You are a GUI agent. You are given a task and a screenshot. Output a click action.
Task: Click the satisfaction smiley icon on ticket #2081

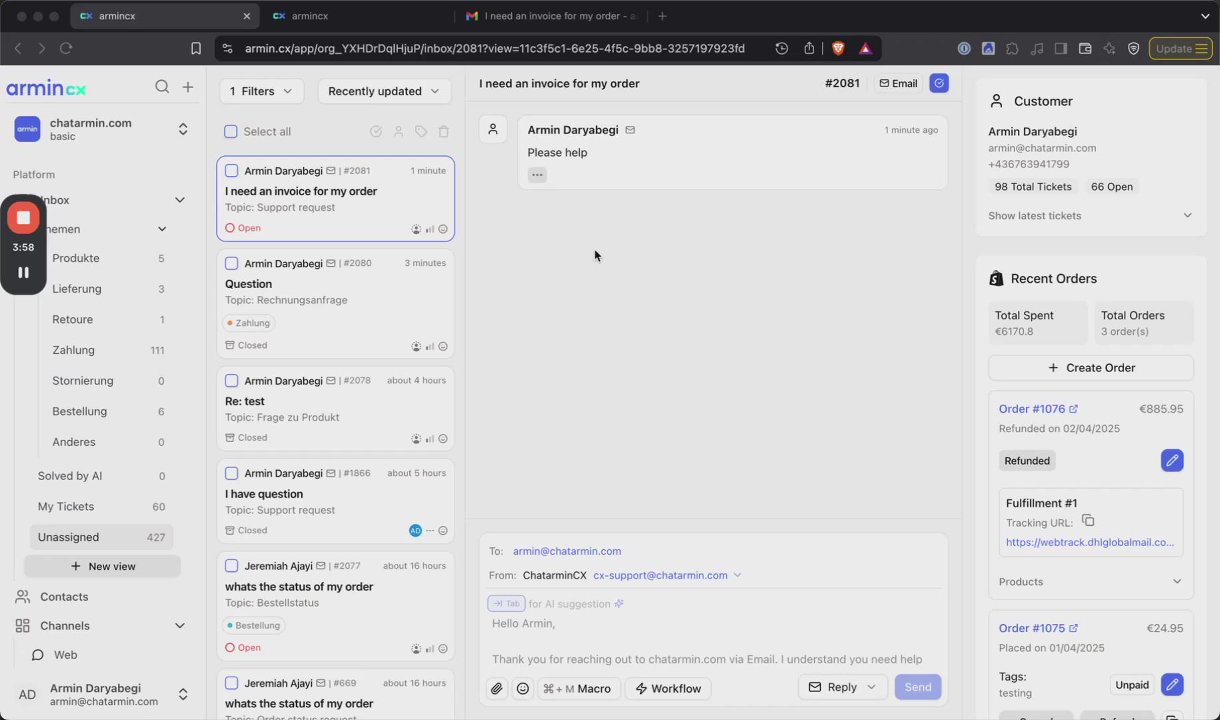point(443,229)
